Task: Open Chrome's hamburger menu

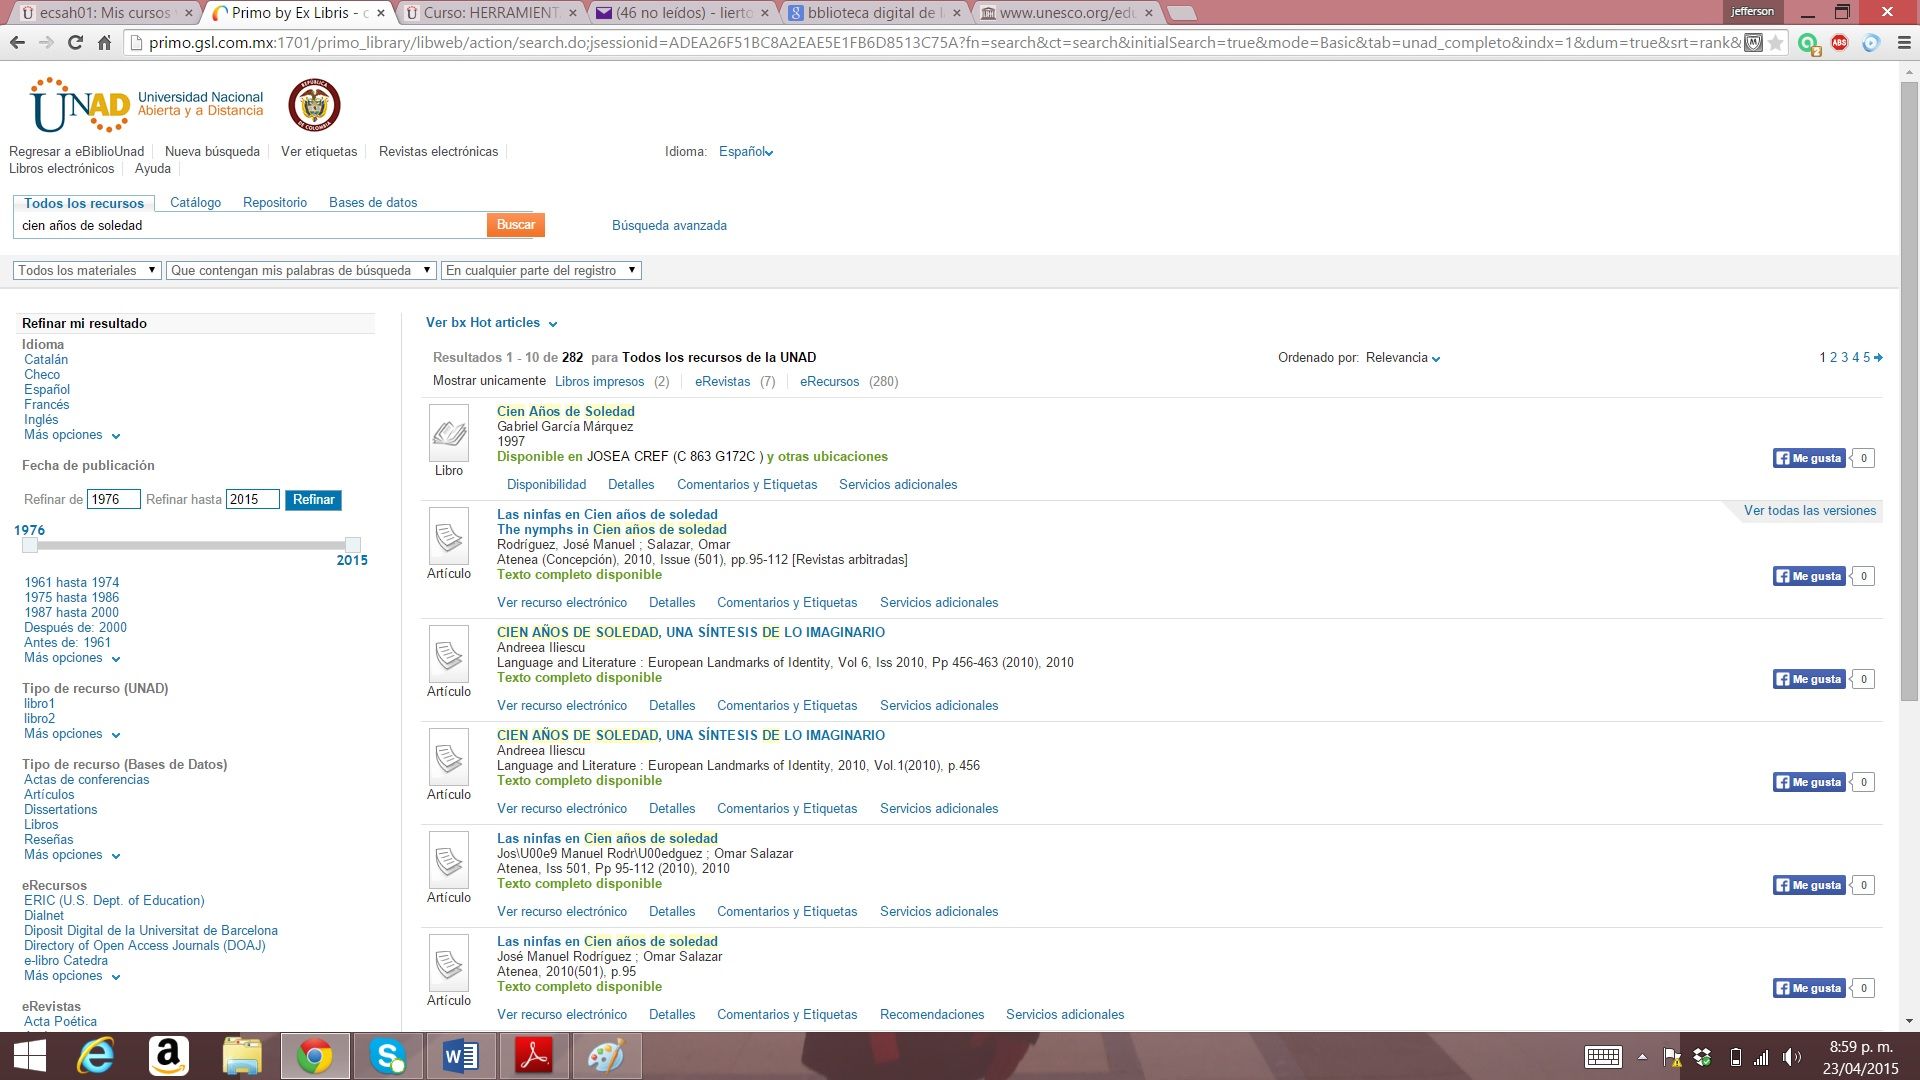Action: point(1903,42)
